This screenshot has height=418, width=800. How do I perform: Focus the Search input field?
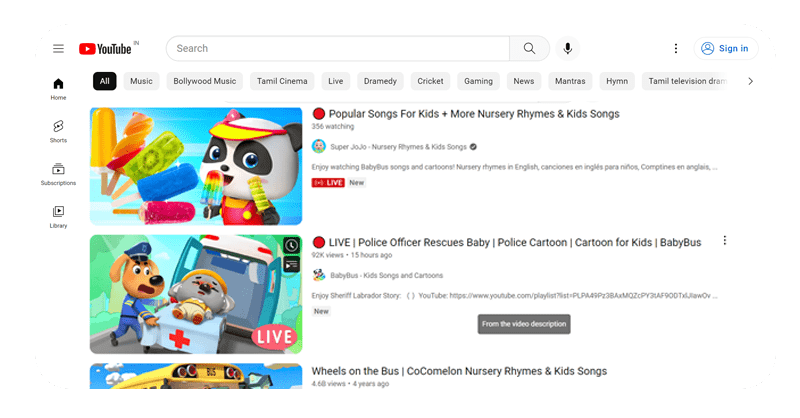click(338, 48)
